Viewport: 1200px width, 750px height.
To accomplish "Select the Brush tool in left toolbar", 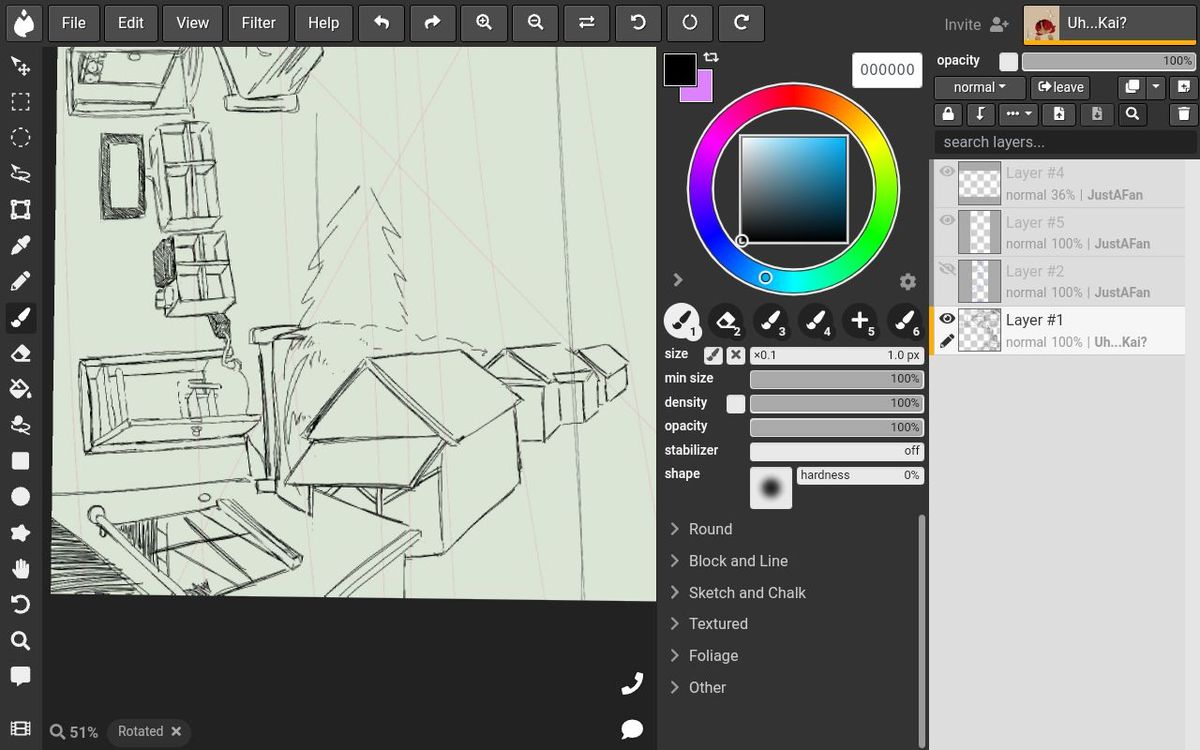I will (x=20, y=318).
